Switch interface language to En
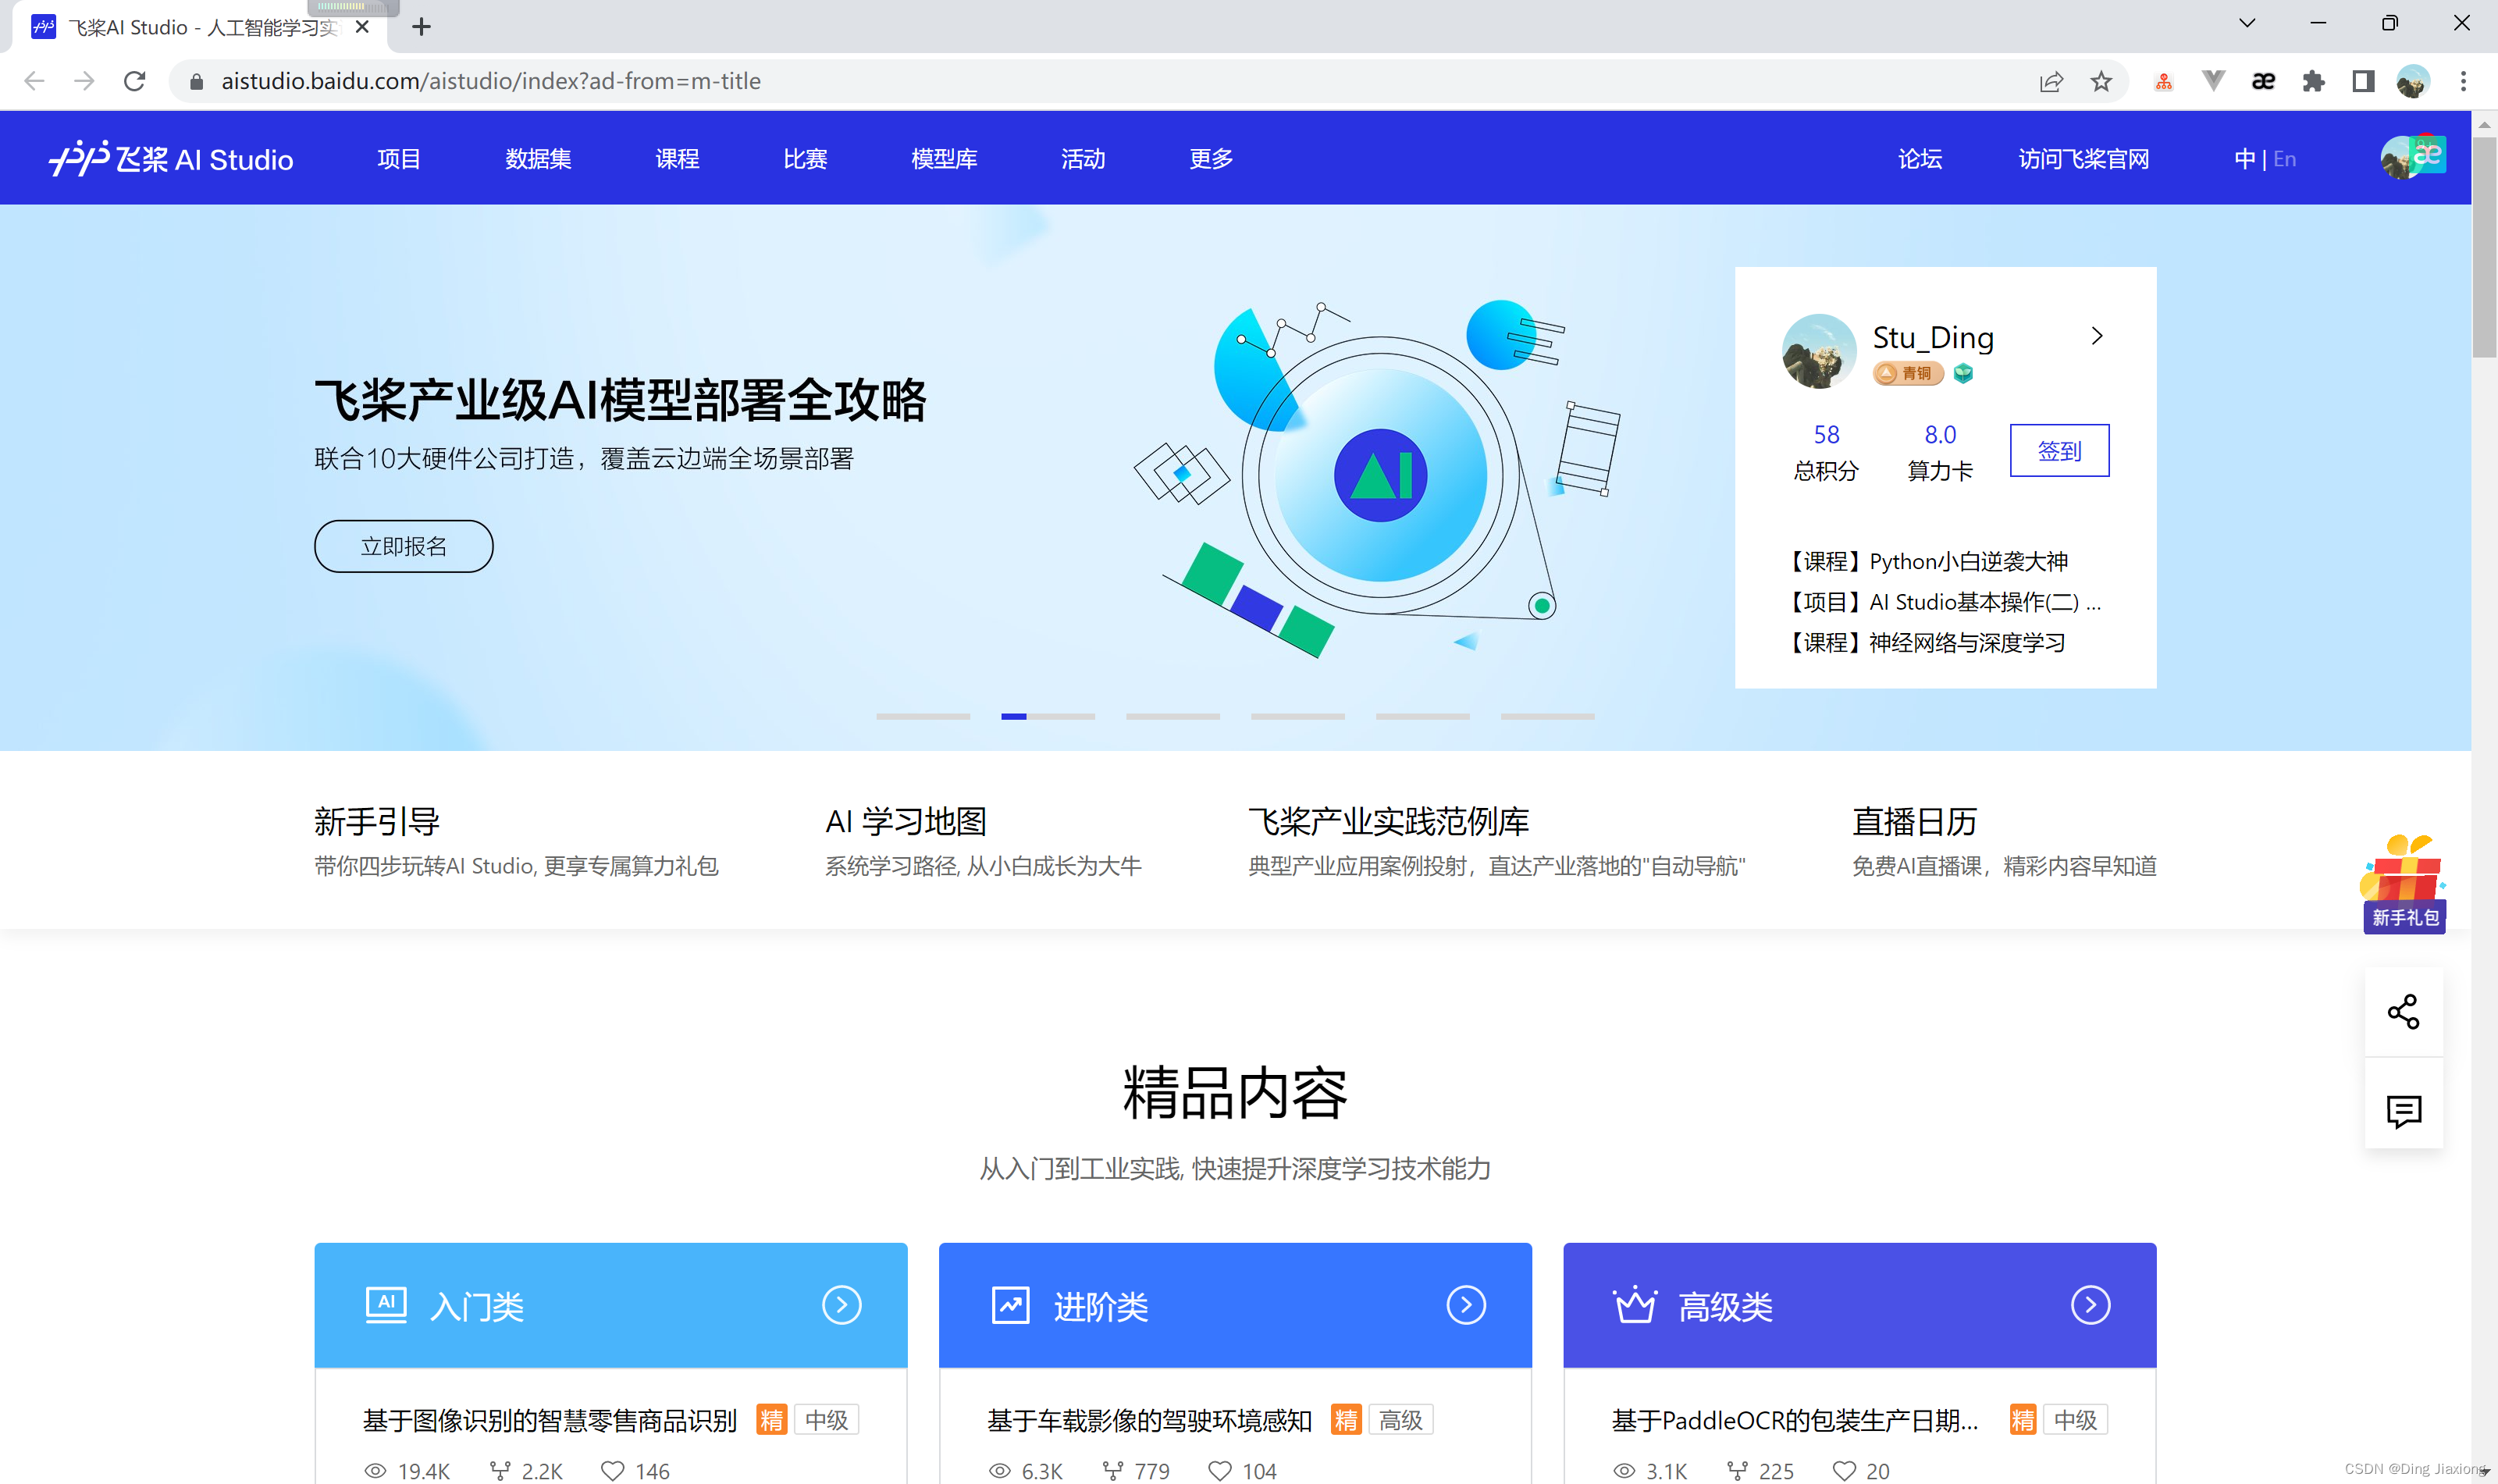 coord(2285,158)
